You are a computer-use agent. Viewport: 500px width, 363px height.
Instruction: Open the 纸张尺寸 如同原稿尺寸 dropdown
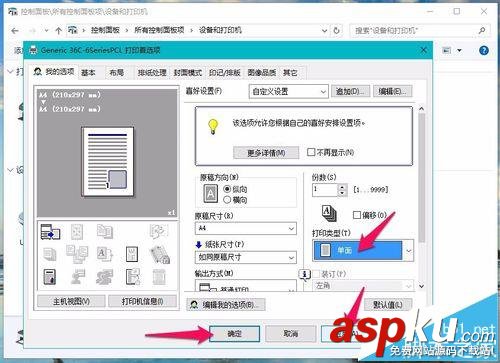246,257
